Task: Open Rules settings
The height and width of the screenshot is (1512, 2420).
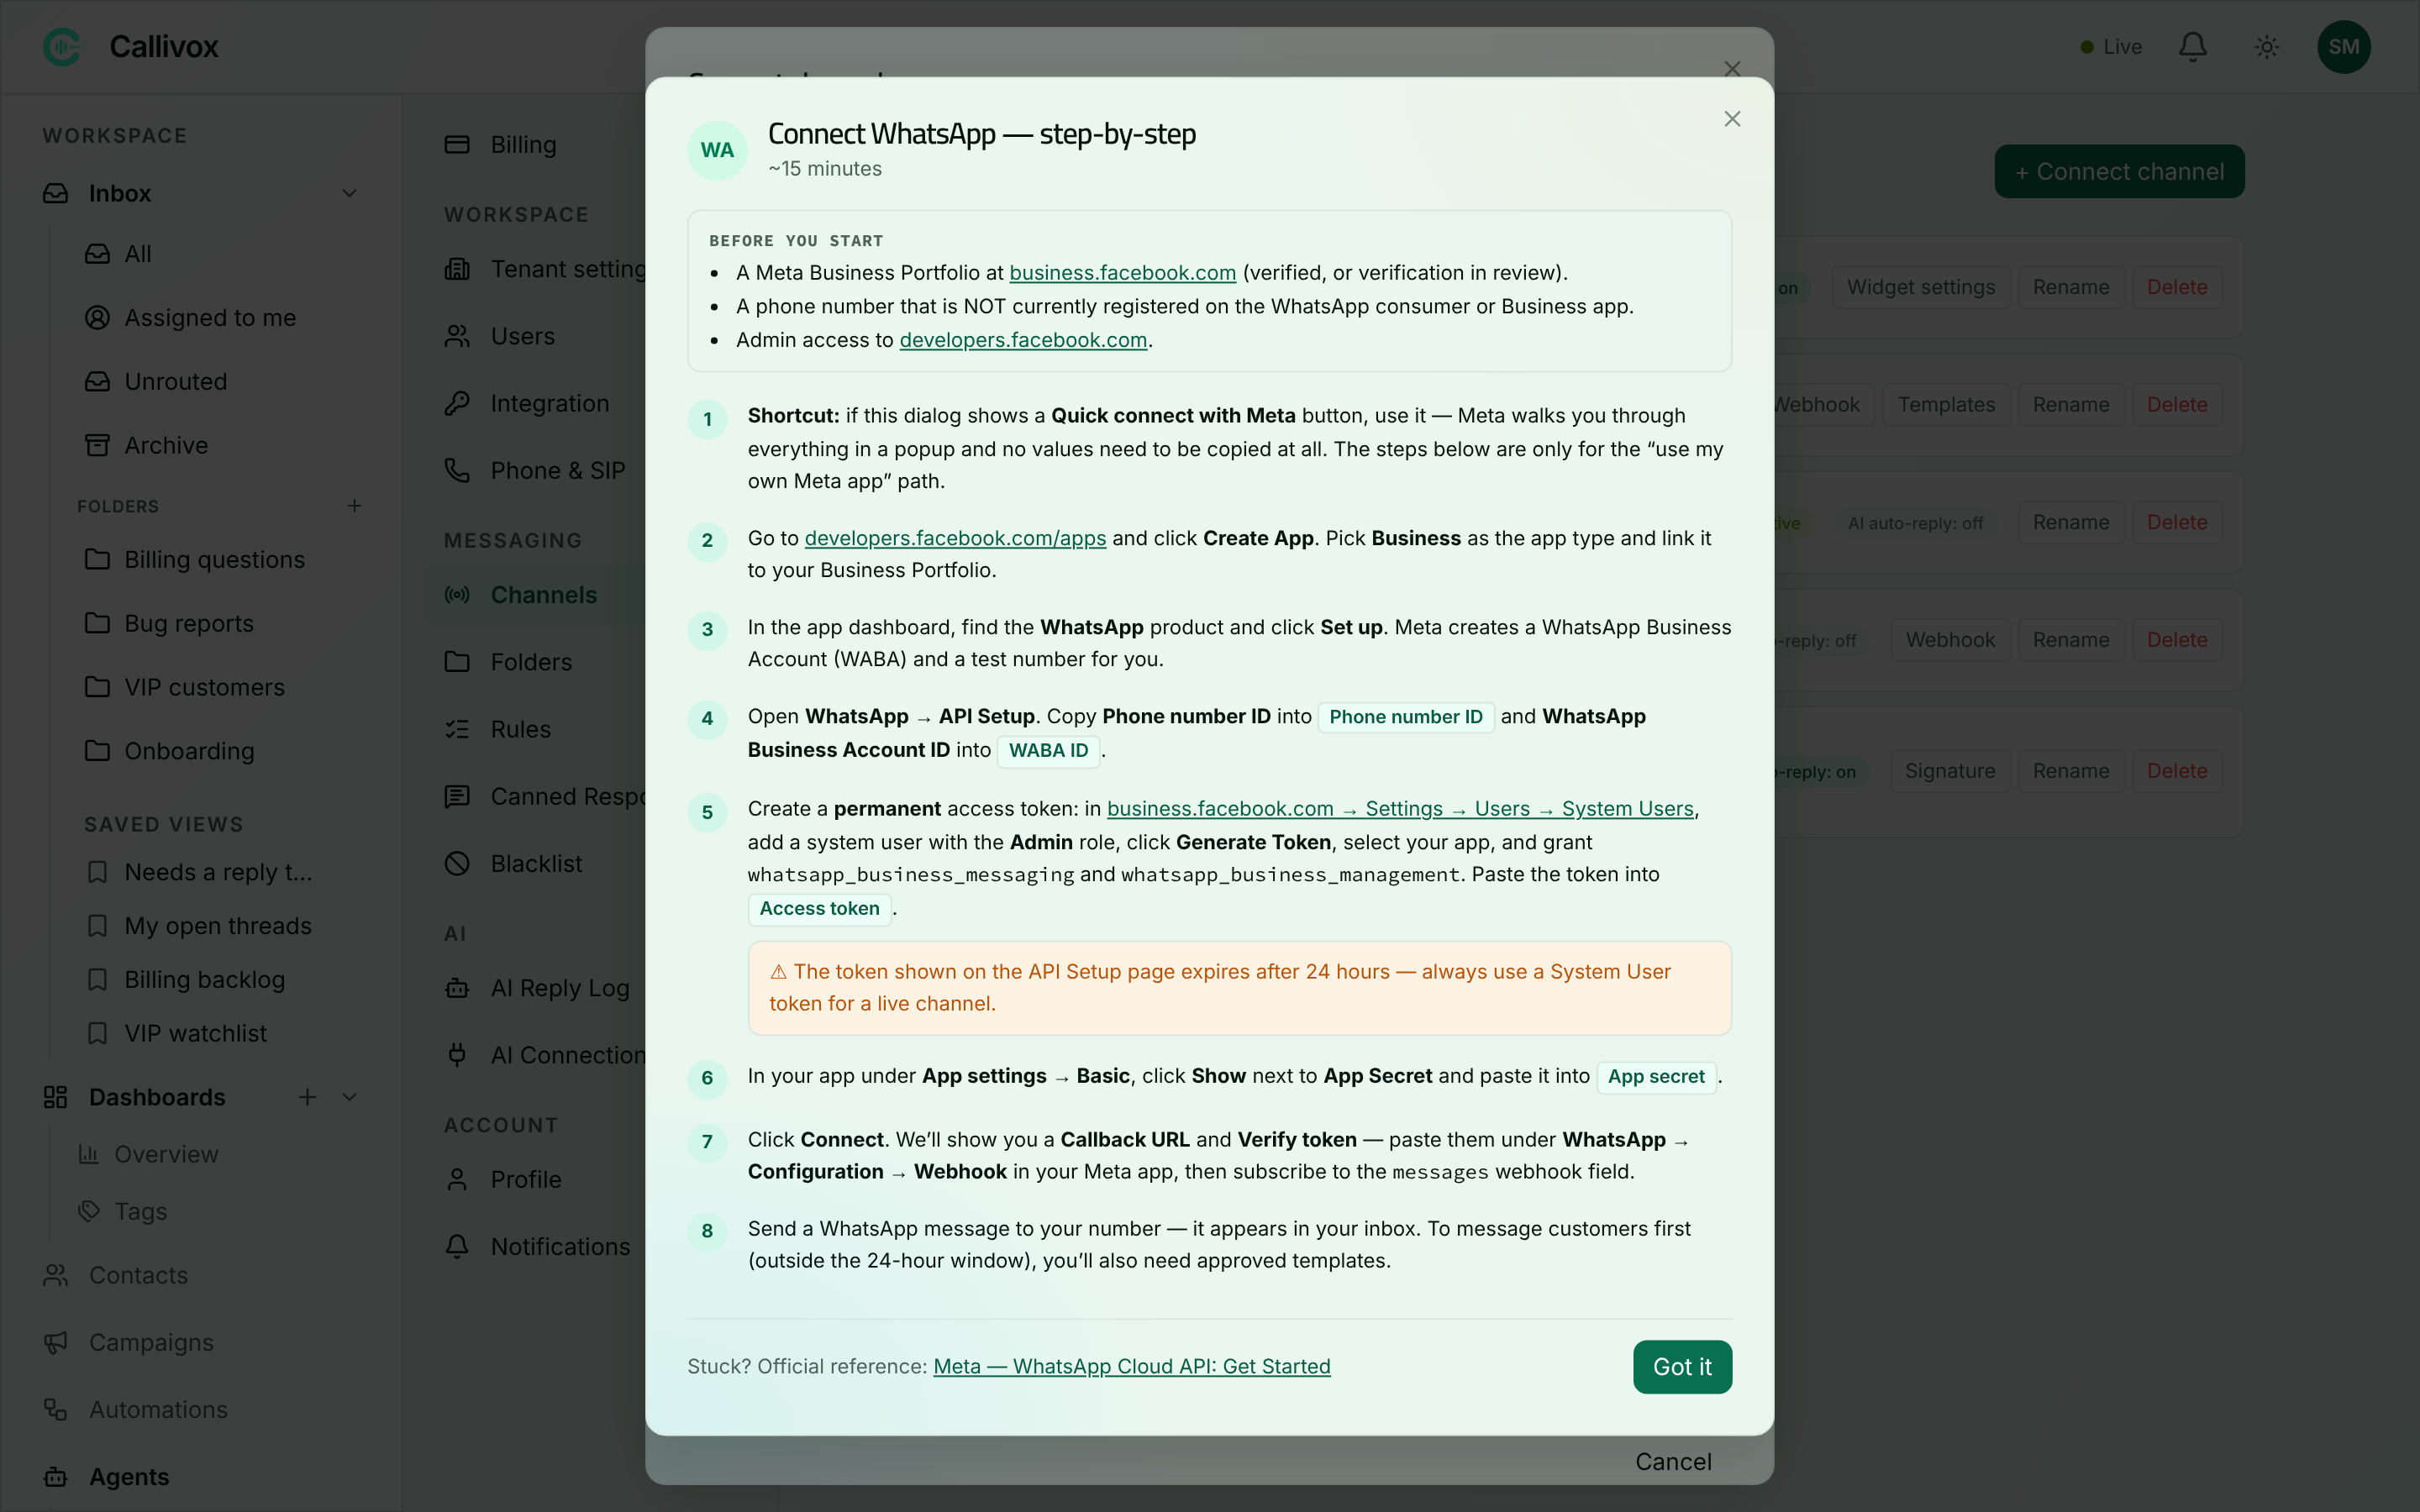Action: click(x=521, y=729)
